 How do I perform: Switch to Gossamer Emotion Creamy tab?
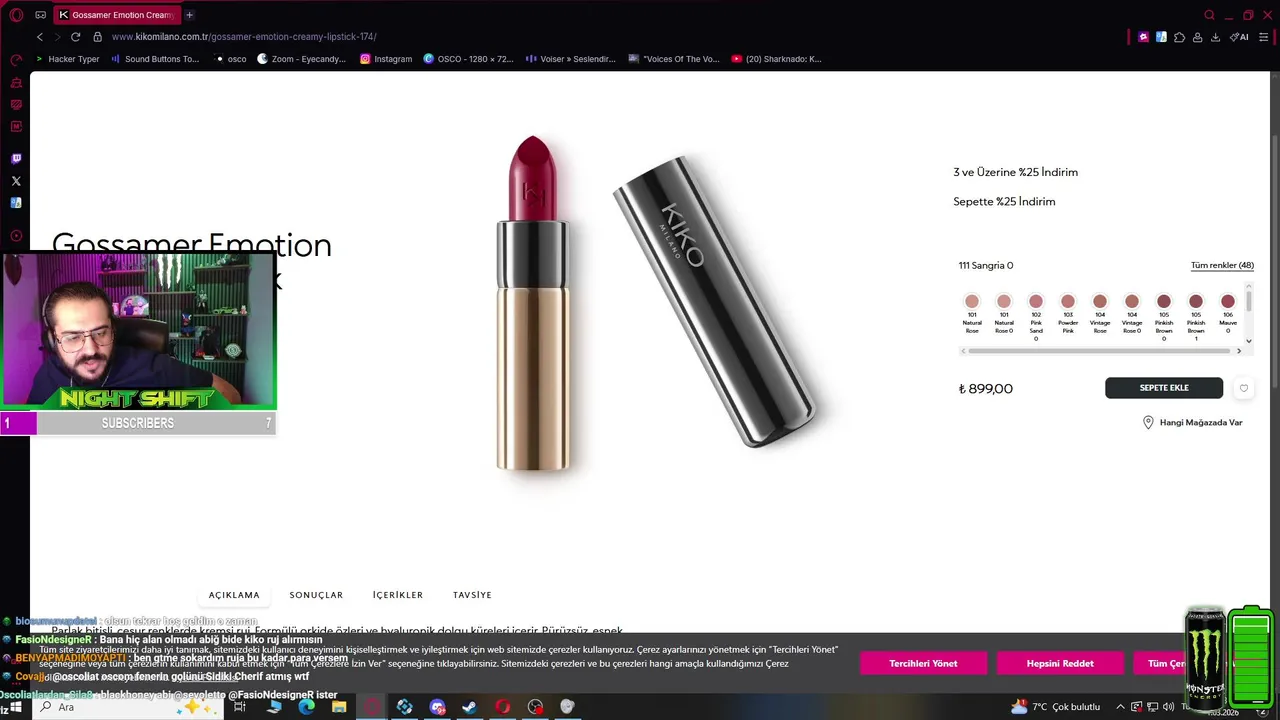[116, 15]
